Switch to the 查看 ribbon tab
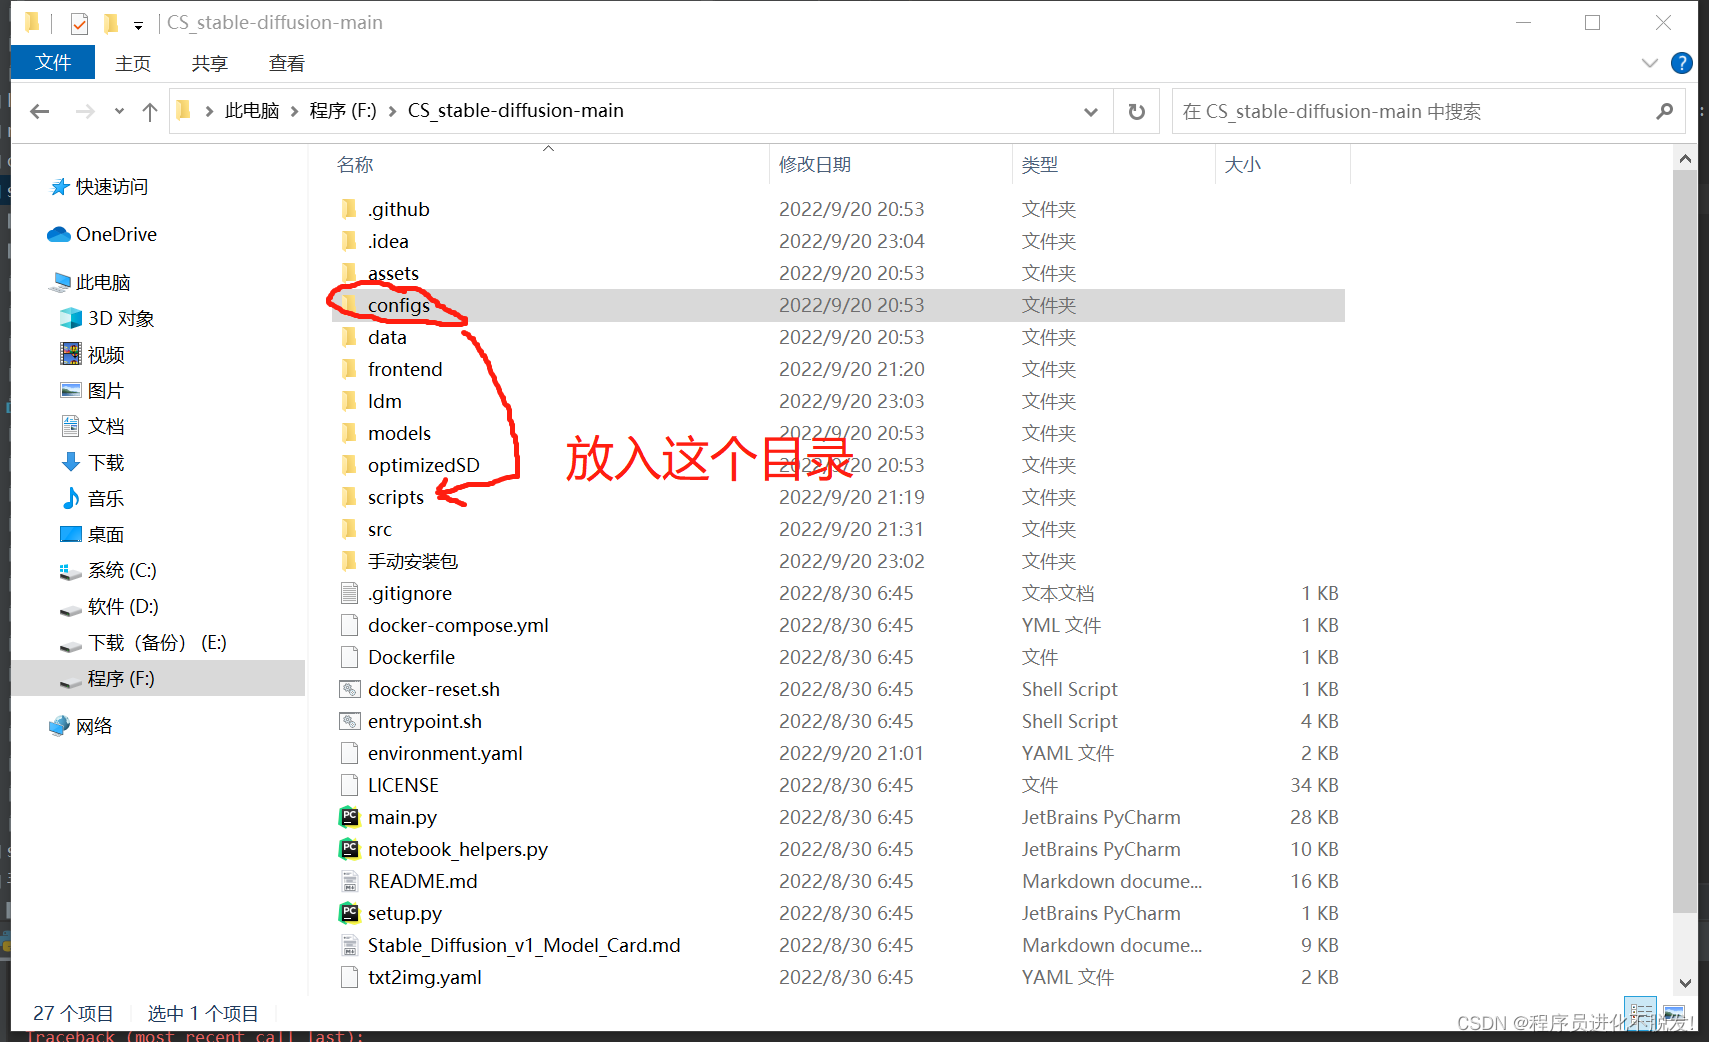 (x=287, y=63)
